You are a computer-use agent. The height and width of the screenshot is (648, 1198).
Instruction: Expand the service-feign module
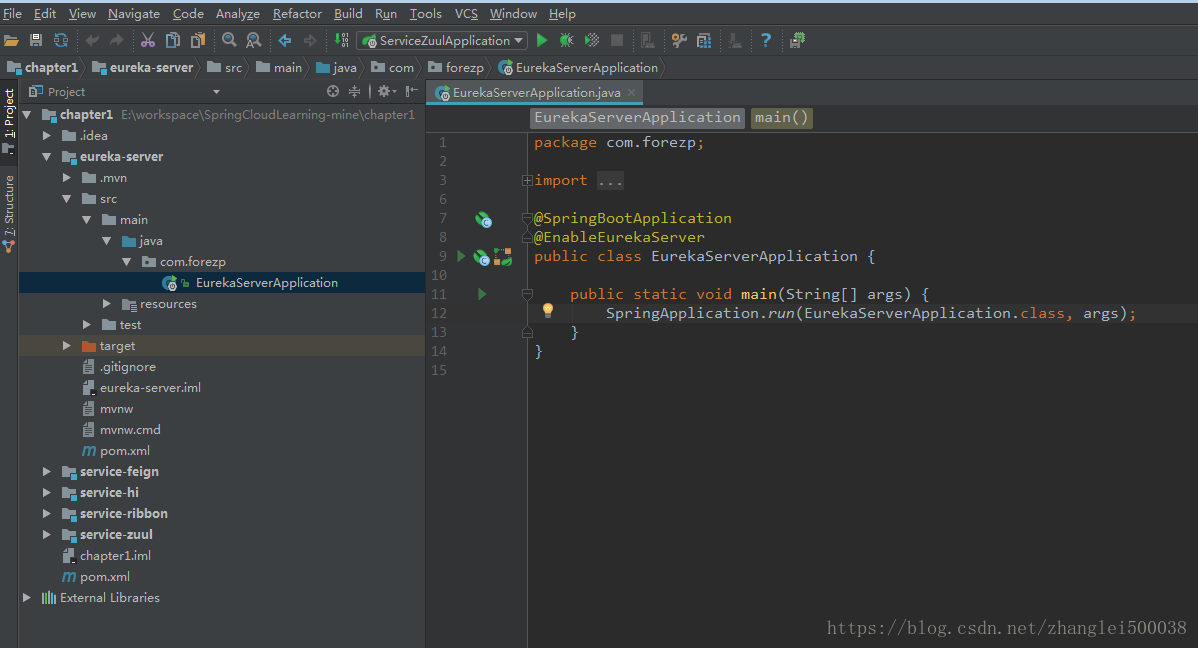(46, 471)
